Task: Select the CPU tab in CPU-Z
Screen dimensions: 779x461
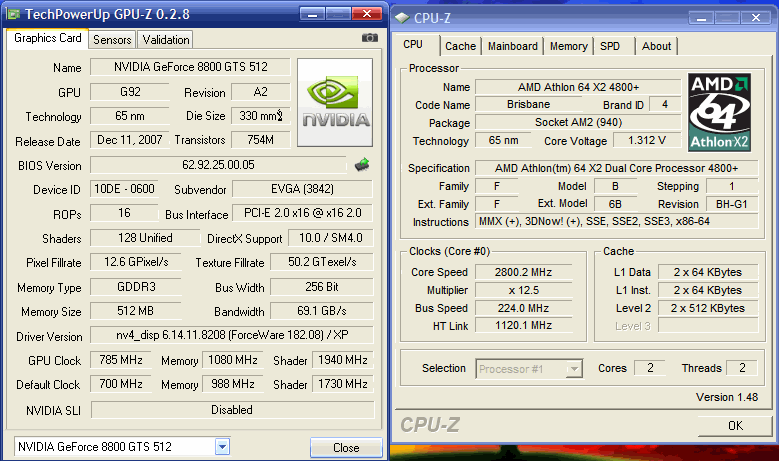Action: coord(413,45)
